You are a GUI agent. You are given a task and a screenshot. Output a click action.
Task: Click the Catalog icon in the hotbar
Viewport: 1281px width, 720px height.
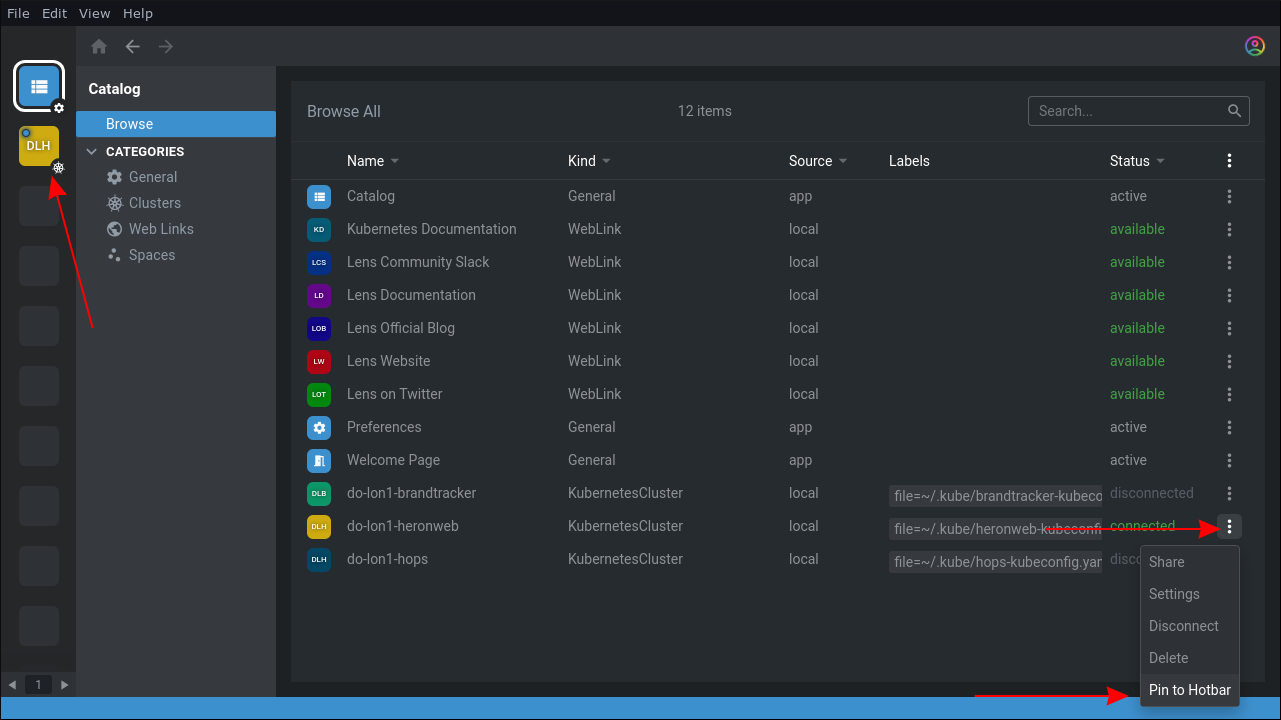click(x=39, y=86)
